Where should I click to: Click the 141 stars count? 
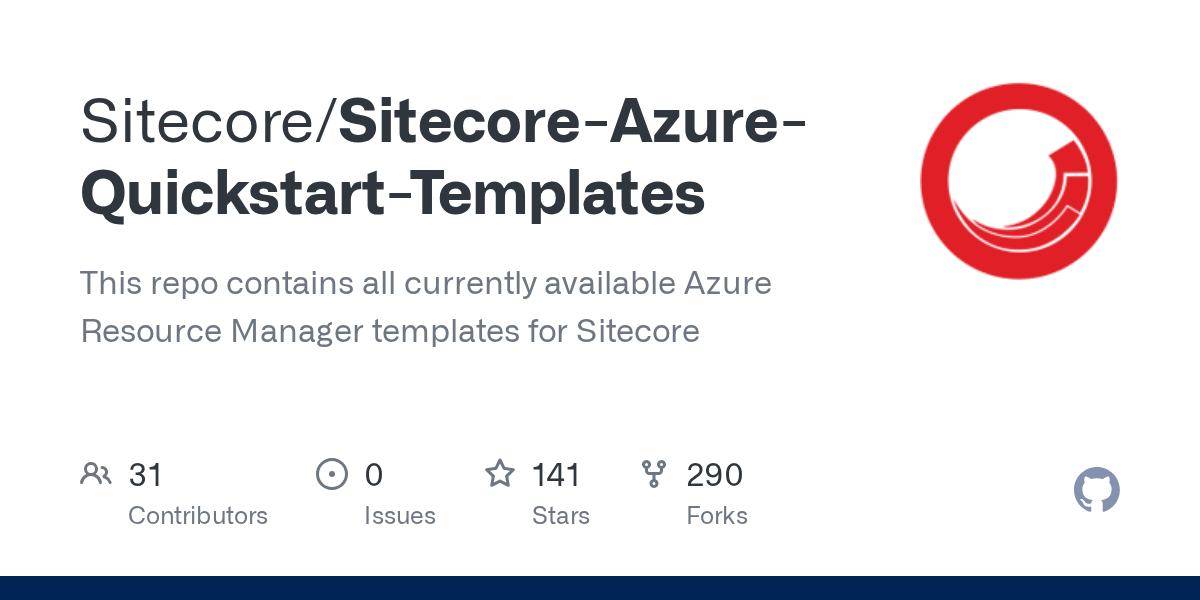tap(556, 475)
